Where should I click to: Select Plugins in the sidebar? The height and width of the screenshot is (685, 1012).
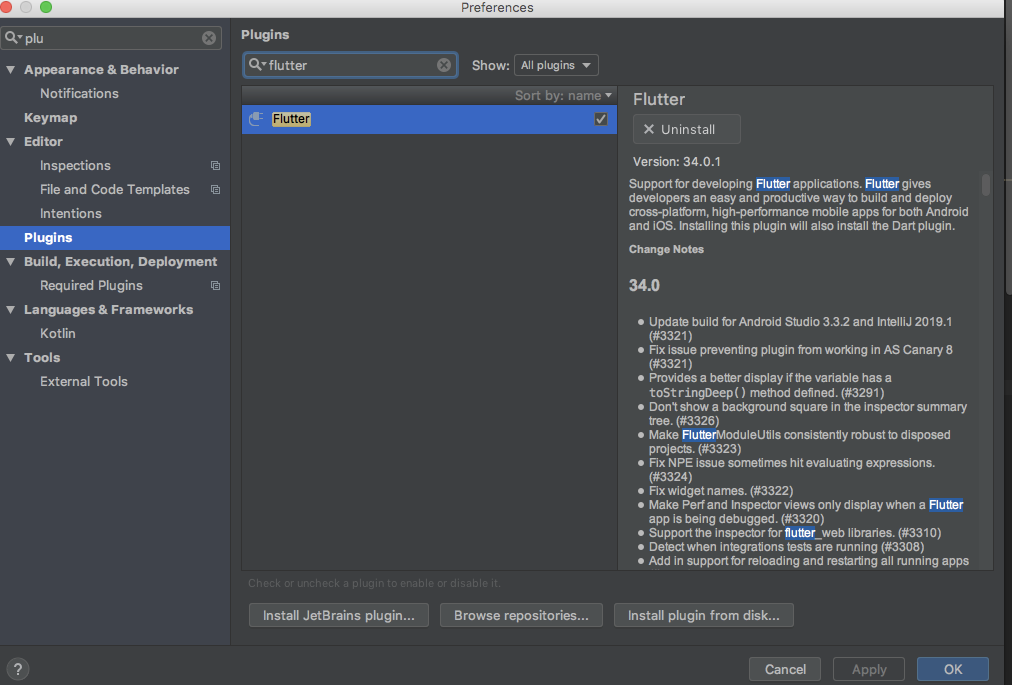coord(115,238)
